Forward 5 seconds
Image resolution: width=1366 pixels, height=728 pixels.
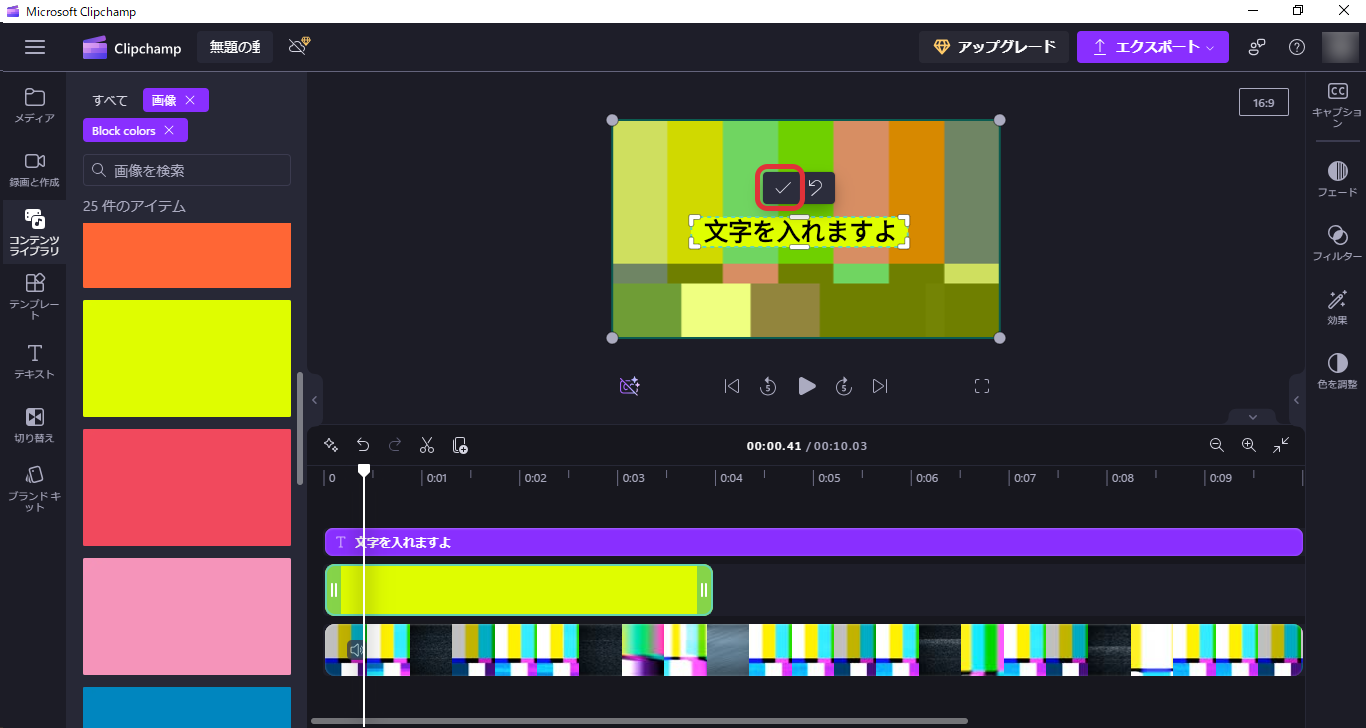point(844,386)
